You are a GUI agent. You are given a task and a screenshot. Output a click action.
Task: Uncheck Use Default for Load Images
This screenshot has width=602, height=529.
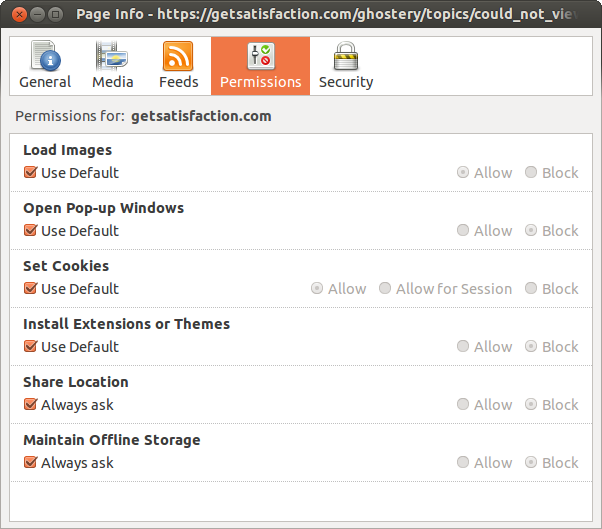30,173
